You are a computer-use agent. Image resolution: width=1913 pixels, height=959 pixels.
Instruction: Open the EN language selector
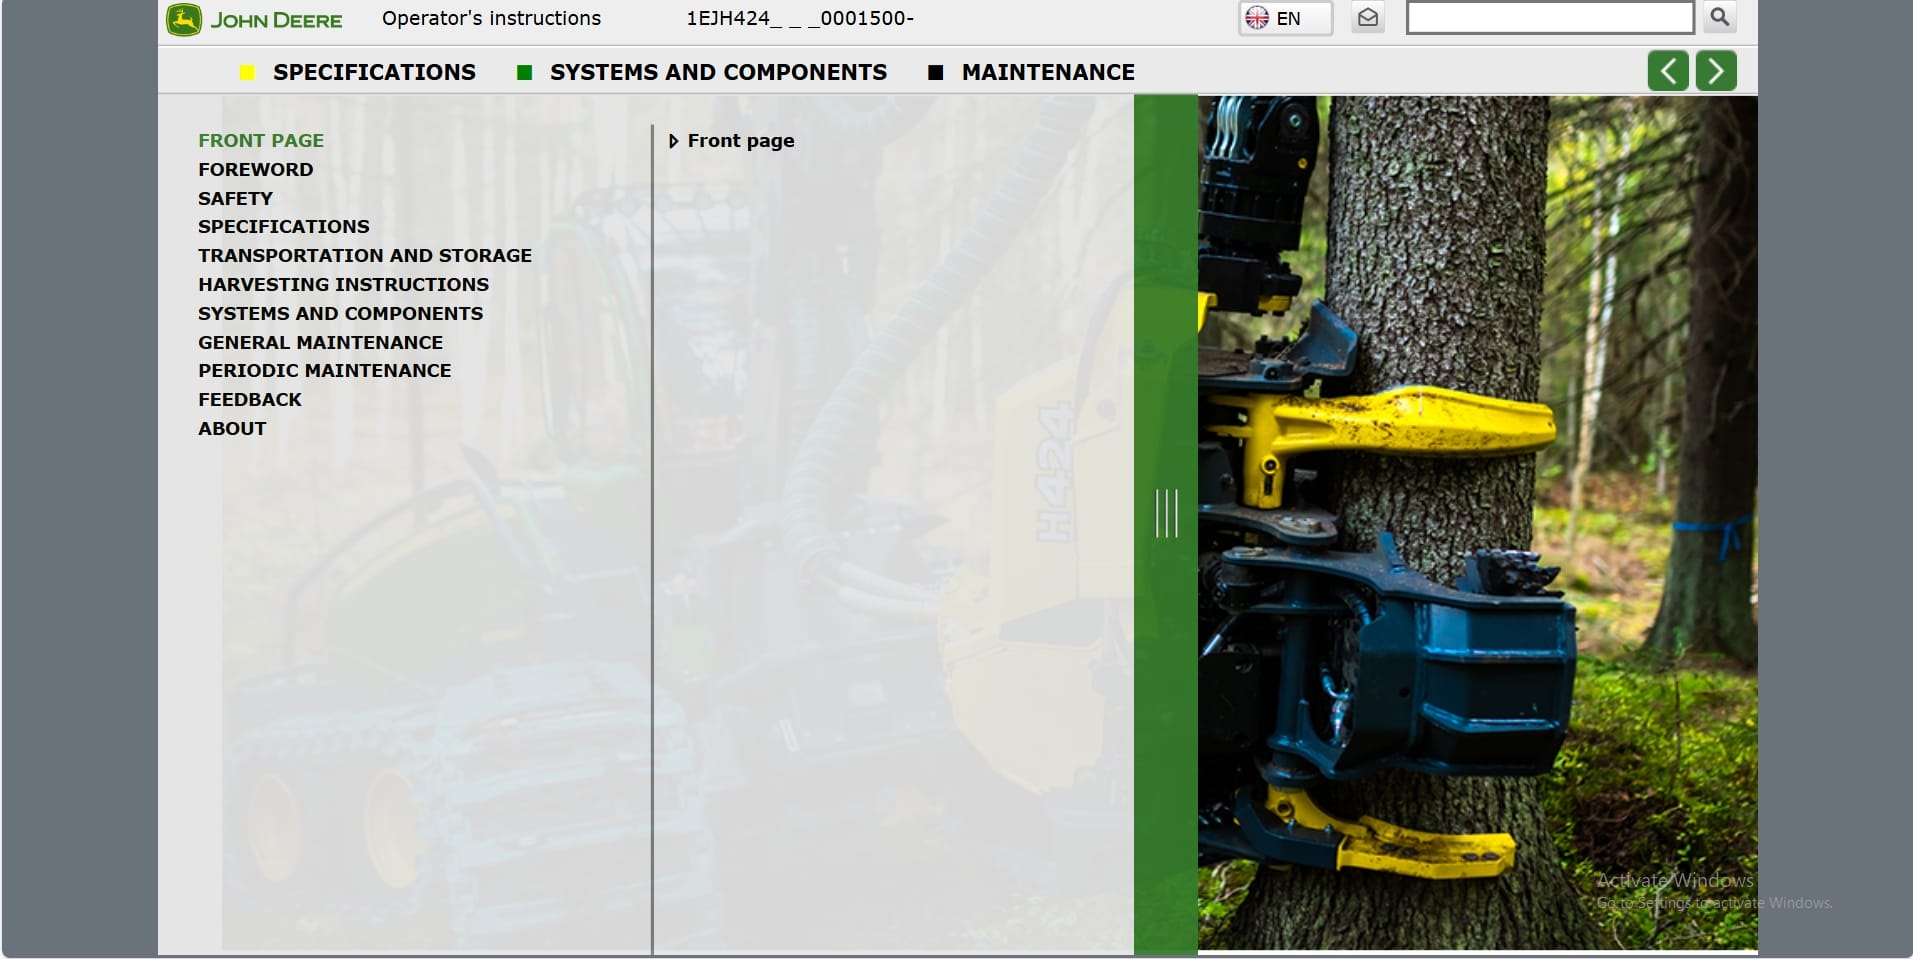(x=1285, y=18)
